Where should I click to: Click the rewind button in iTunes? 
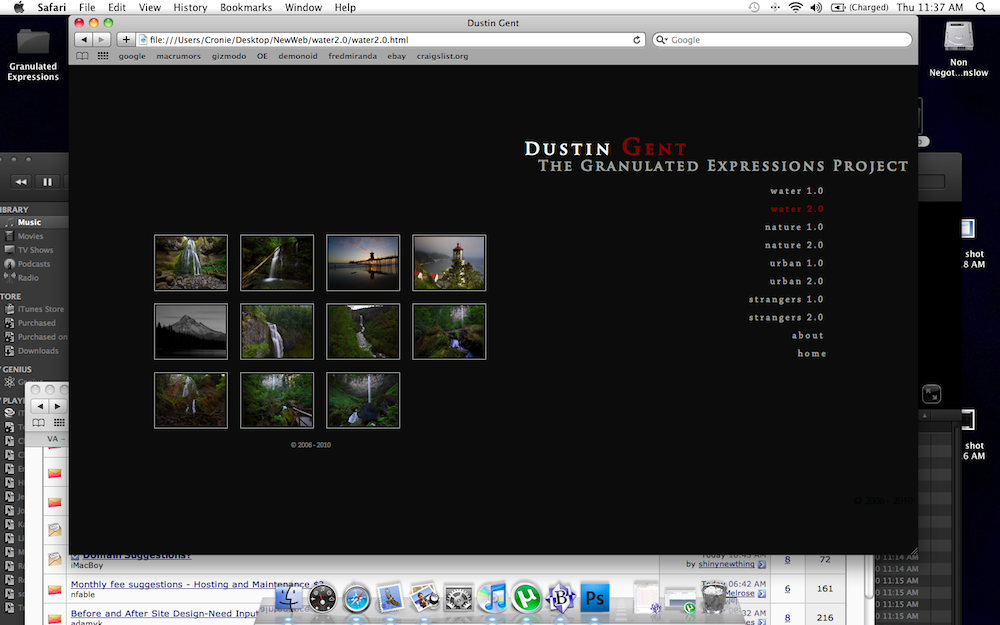coord(21,182)
